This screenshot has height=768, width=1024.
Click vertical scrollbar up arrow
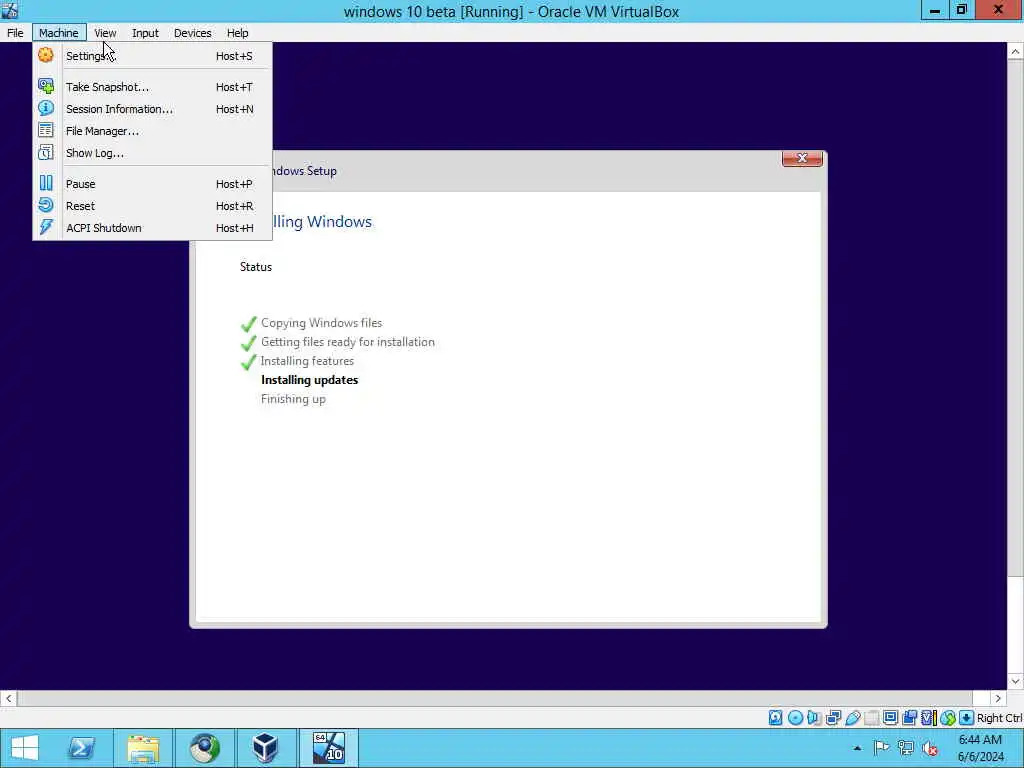tap(1015, 51)
